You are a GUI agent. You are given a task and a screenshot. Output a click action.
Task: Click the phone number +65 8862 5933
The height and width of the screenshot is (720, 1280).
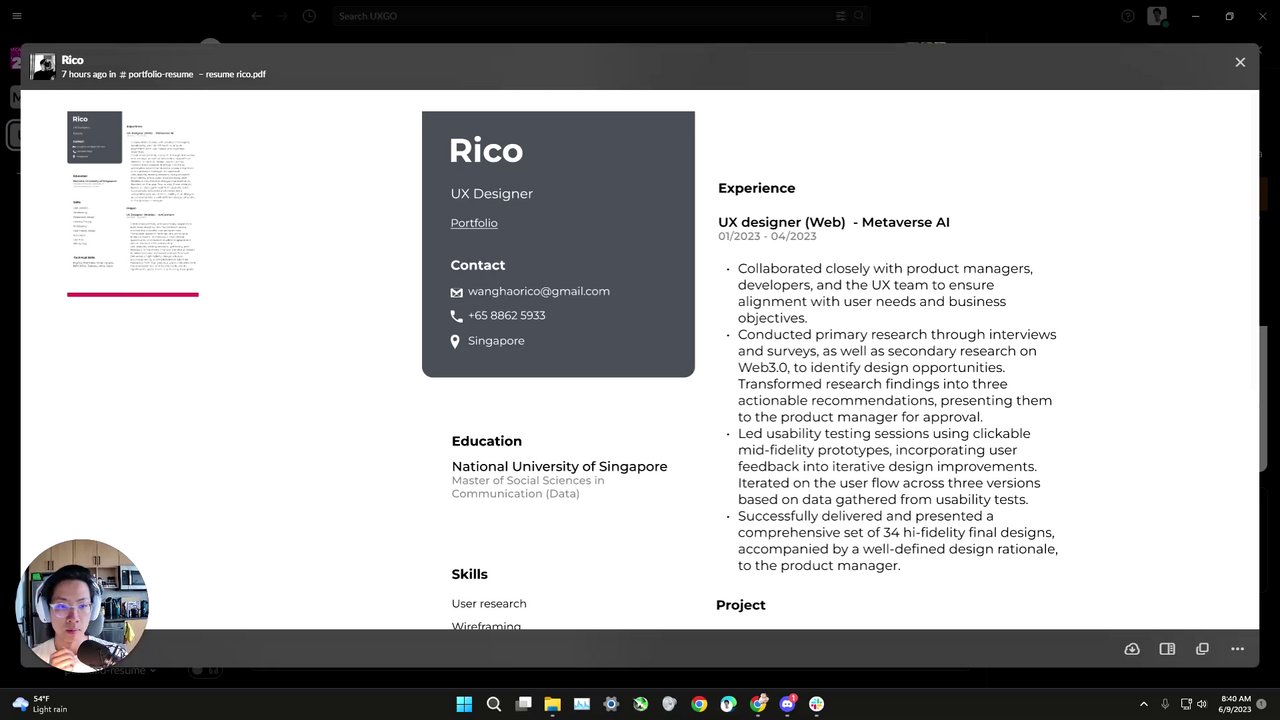tap(507, 315)
